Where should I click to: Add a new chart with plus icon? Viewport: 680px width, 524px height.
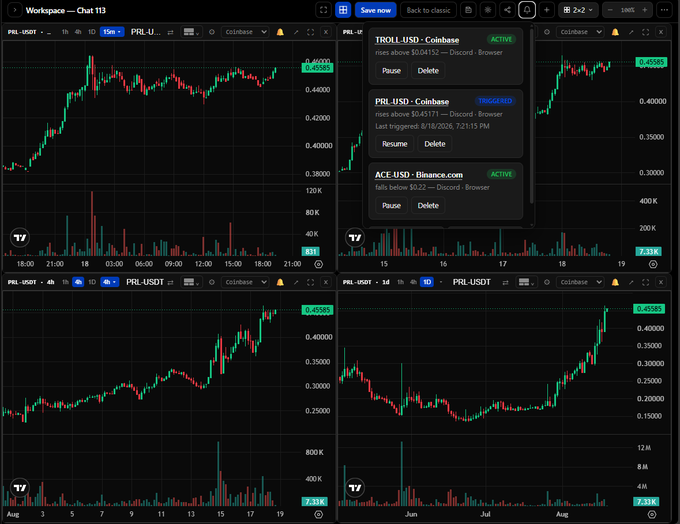[x=546, y=10]
